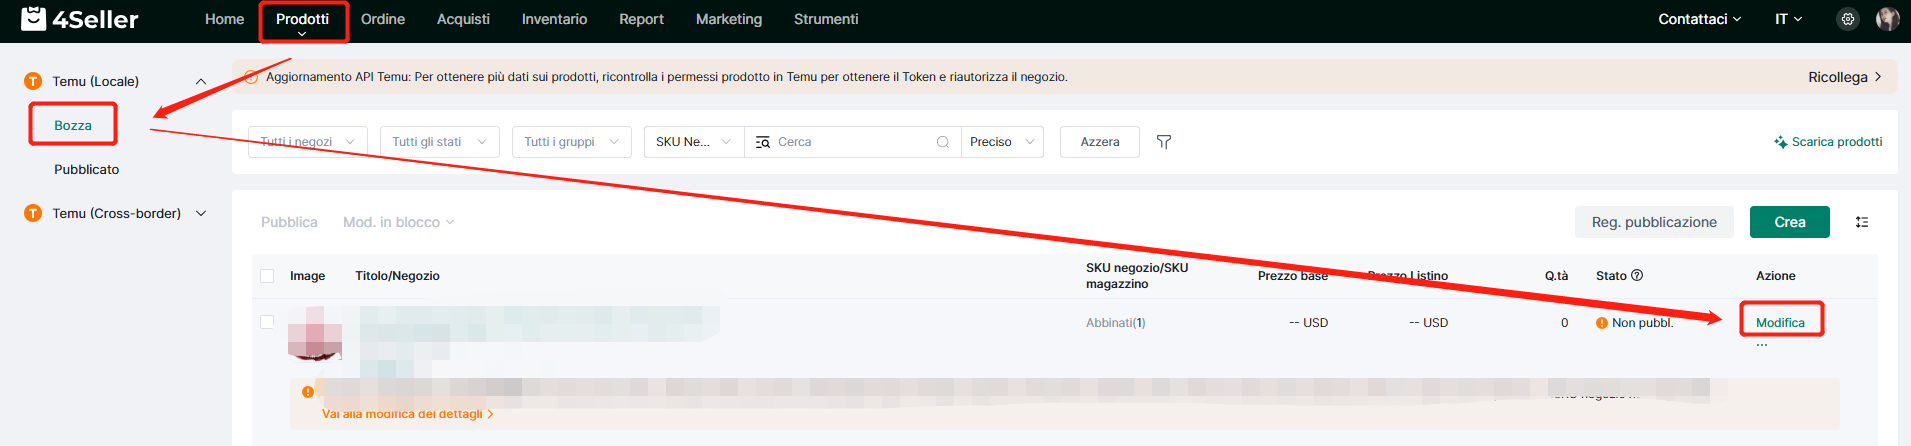Click the Non pubbl. status warning icon
This screenshot has width=1911, height=446.
click(1602, 323)
